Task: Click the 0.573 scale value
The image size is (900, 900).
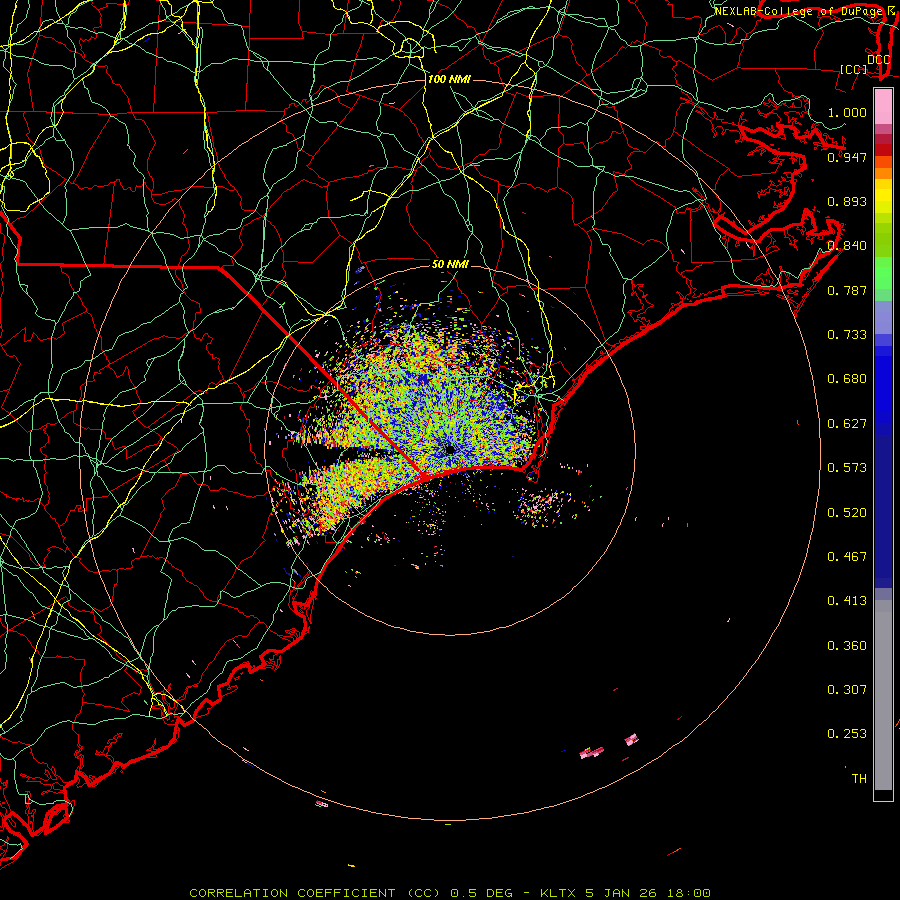Action: coord(847,468)
